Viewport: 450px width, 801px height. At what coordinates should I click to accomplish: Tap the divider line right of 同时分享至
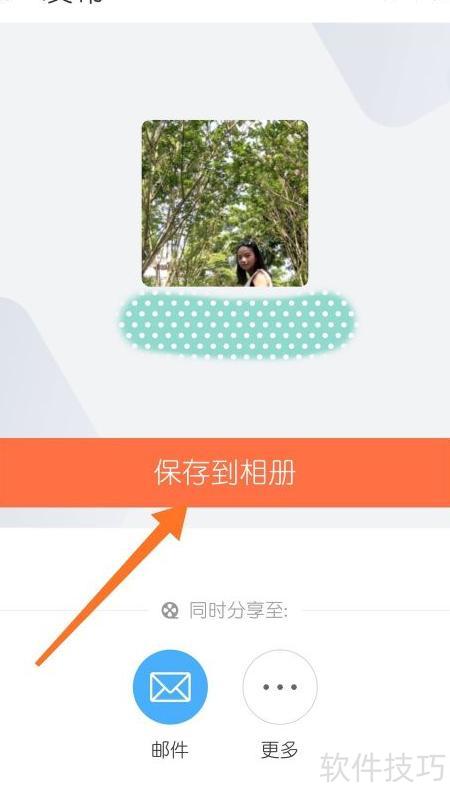click(x=375, y=610)
